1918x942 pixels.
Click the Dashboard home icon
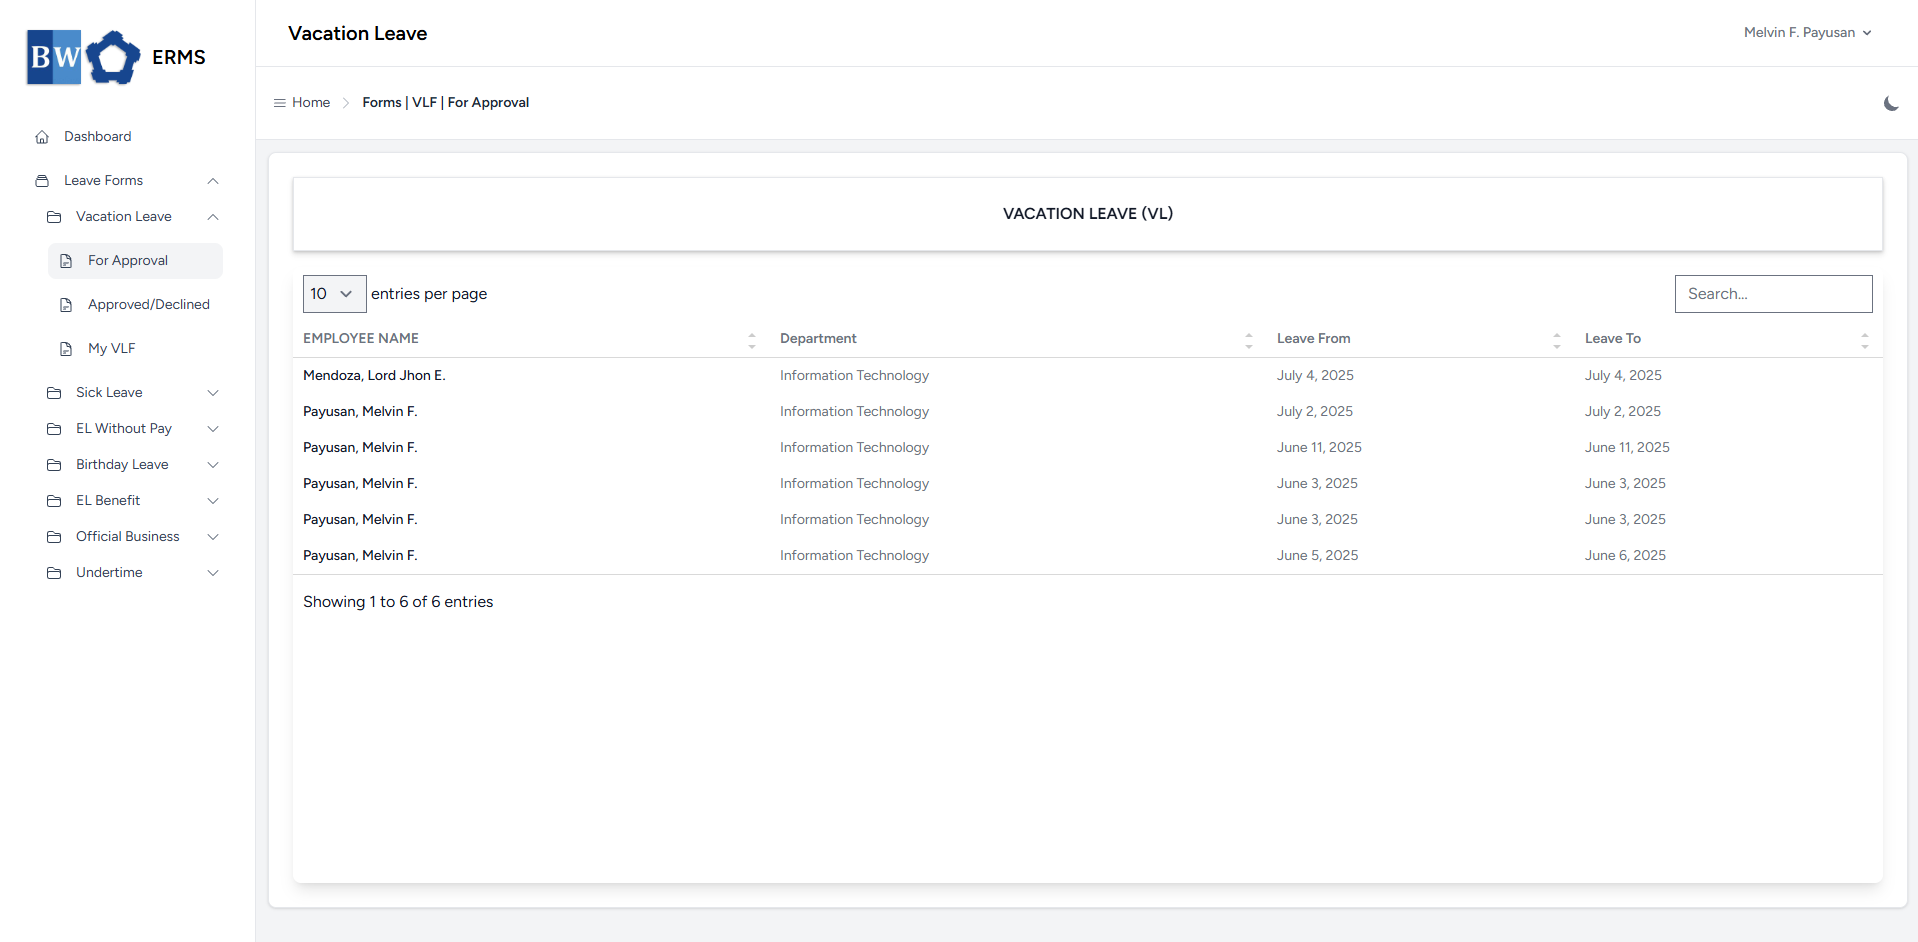42,137
